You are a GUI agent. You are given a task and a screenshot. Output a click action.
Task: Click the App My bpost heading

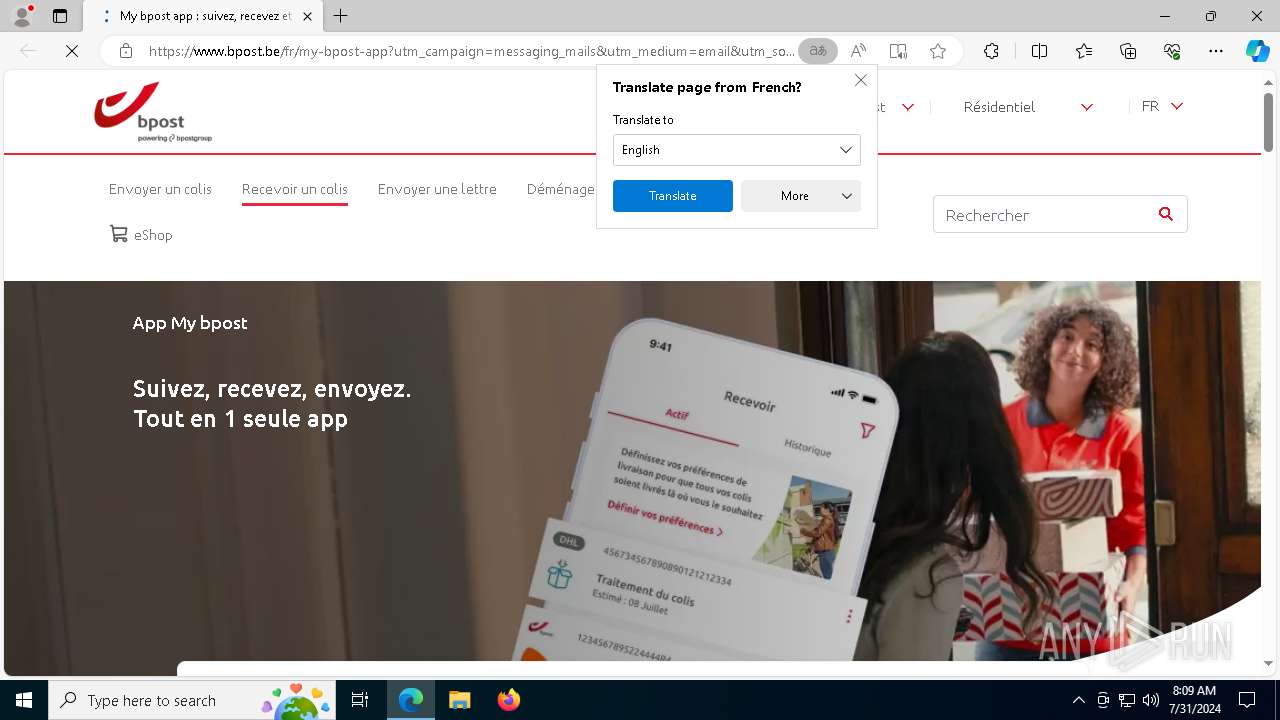190,323
